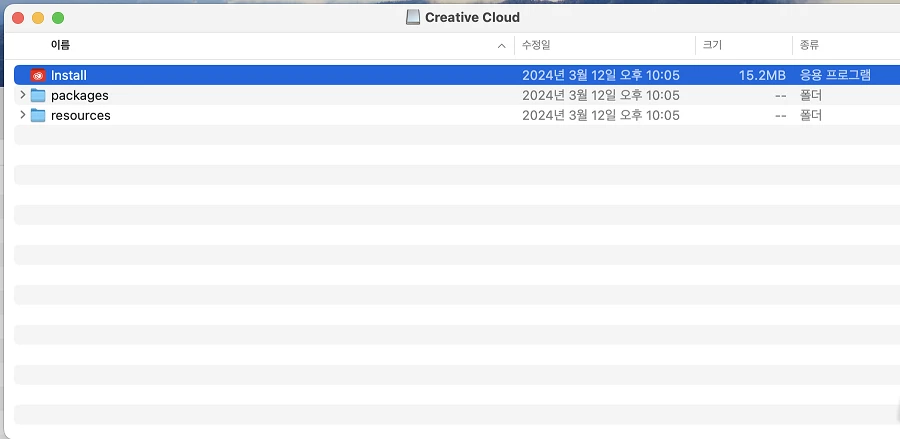Click the 폴더 kind in the packages row

811,95
